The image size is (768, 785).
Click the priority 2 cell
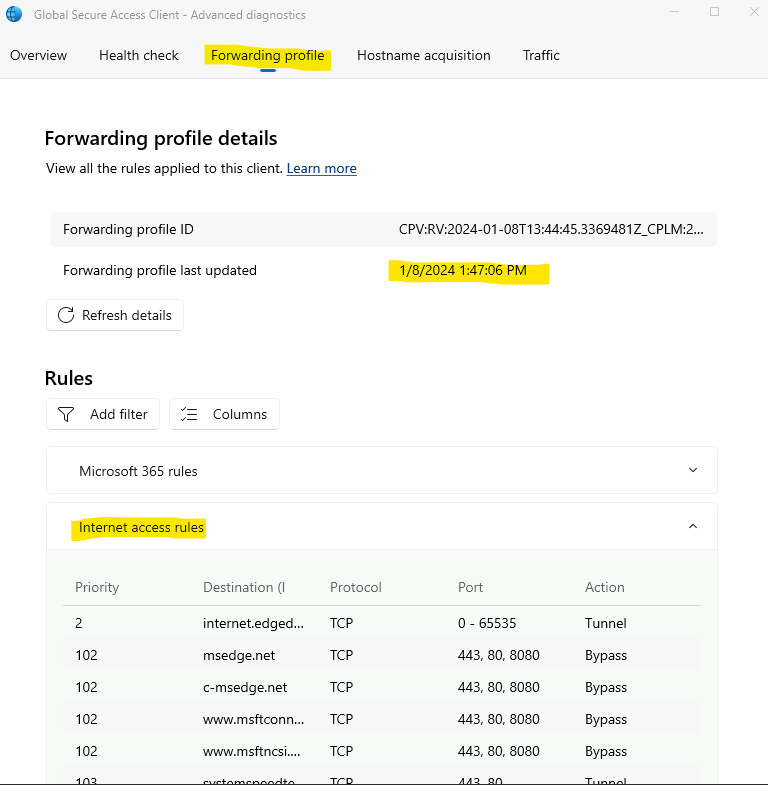click(79, 623)
